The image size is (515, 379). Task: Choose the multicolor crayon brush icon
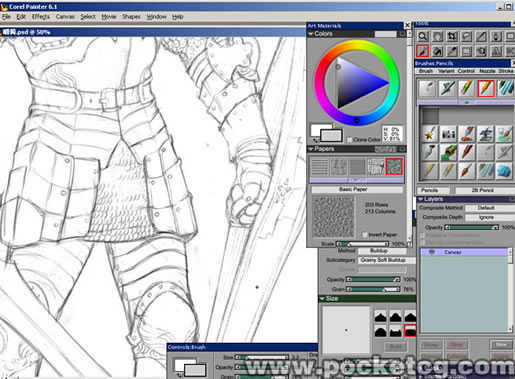pyautogui.click(x=467, y=89)
